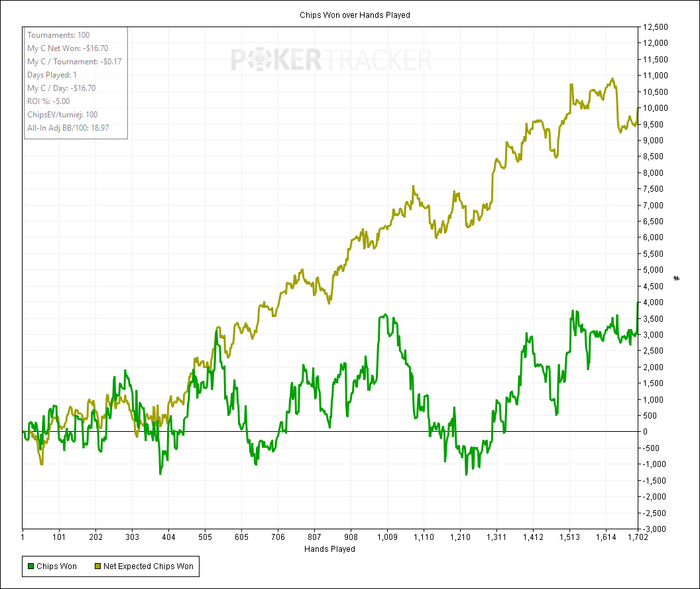700x589 pixels.
Task: Click the All-In Adj BB/100: 18.97 stat
Action: pos(68,128)
